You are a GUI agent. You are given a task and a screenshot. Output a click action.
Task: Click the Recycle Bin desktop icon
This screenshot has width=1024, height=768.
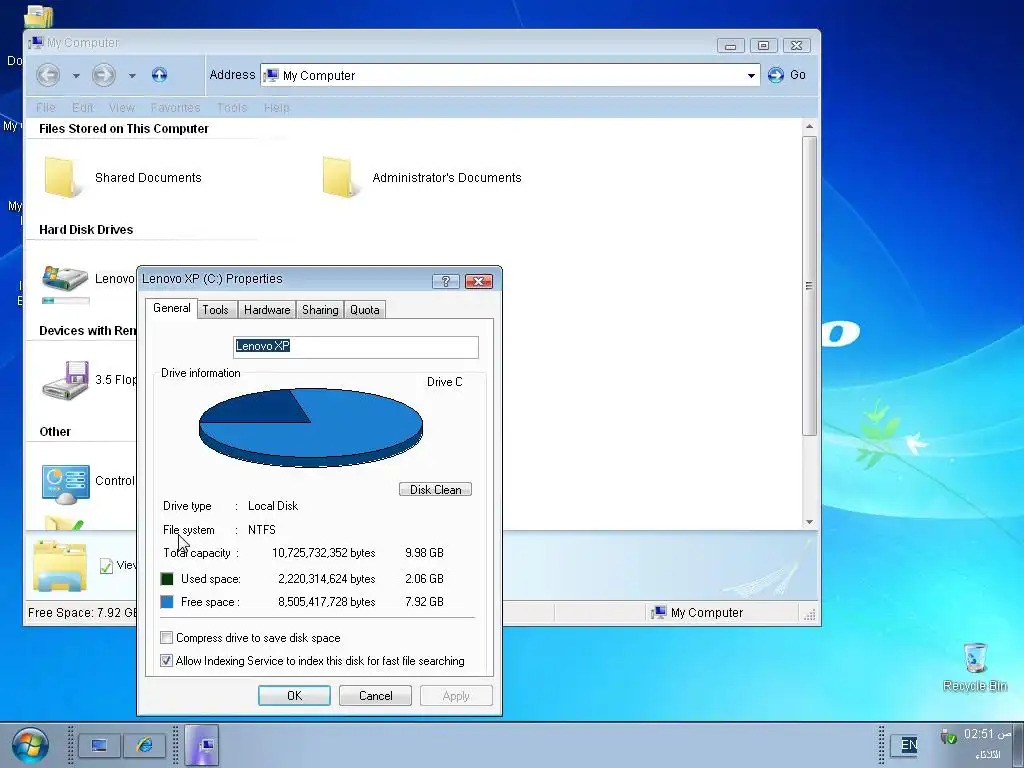pyautogui.click(x=975, y=658)
